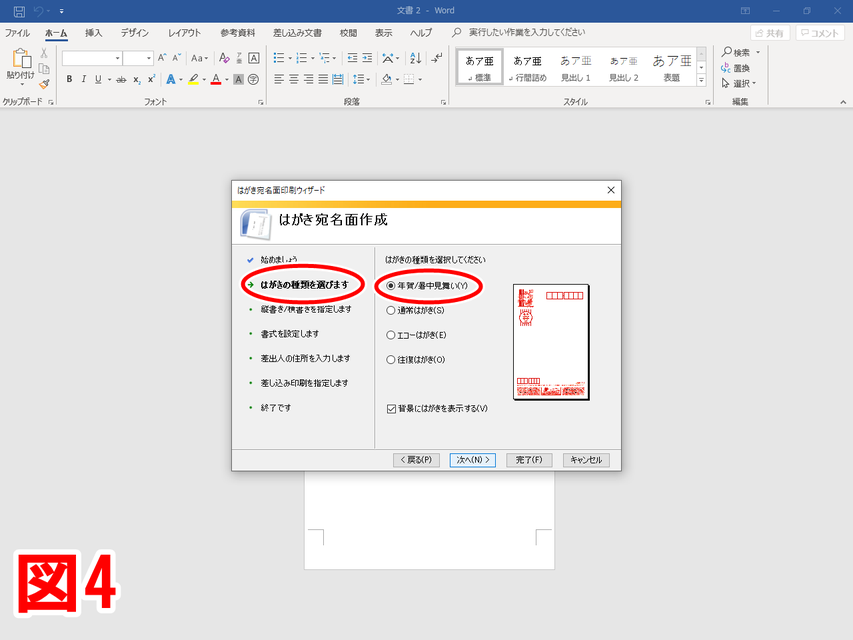The height and width of the screenshot is (640, 853).
Task: Click the 共有 share button
Action: (770, 33)
